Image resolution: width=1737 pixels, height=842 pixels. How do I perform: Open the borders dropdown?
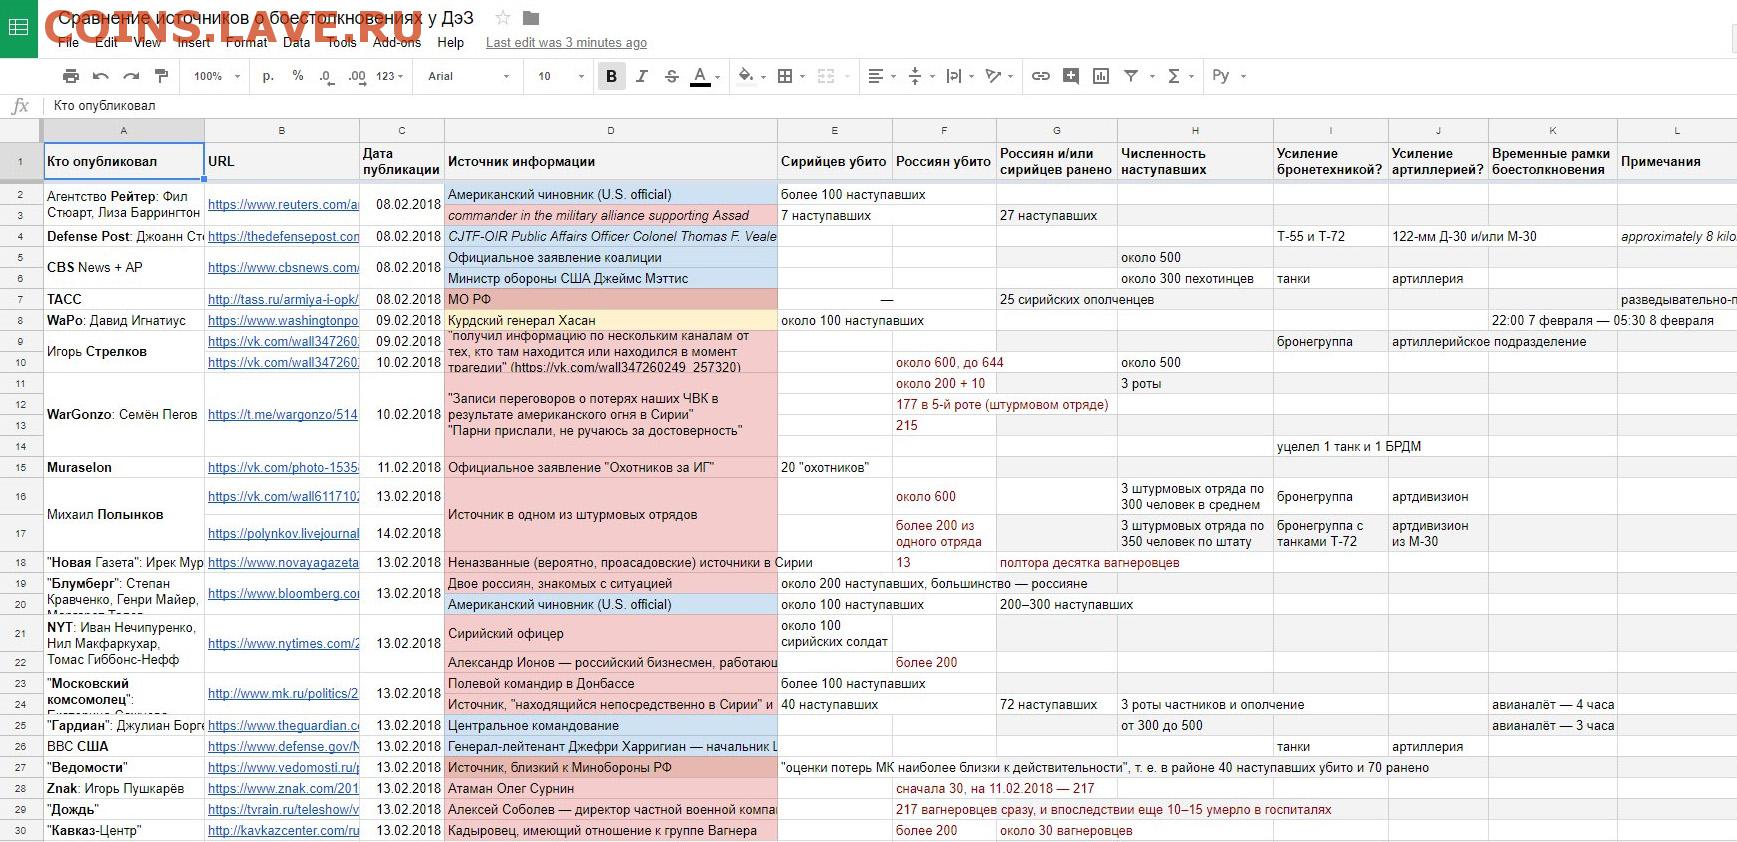[x=791, y=76]
